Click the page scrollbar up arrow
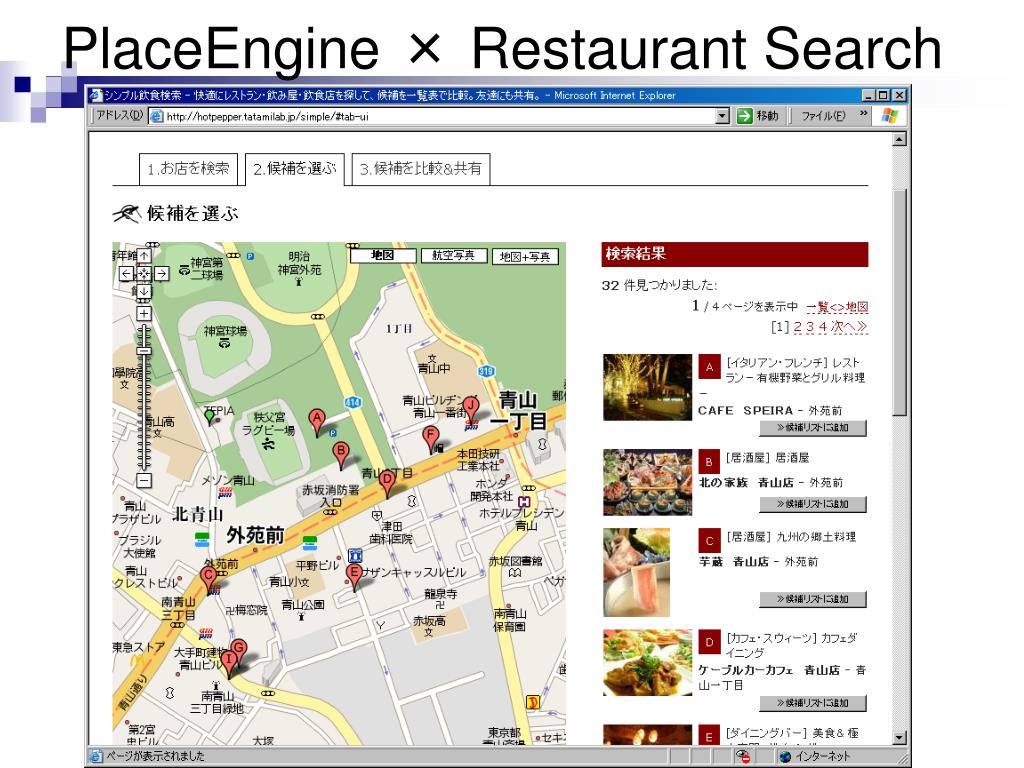The image size is (1024, 768). click(899, 139)
